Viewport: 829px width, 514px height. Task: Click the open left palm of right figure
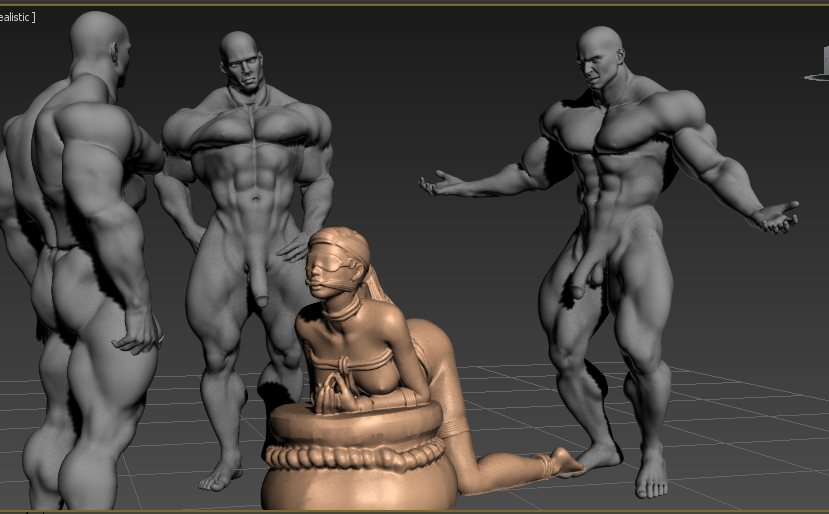(x=774, y=218)
